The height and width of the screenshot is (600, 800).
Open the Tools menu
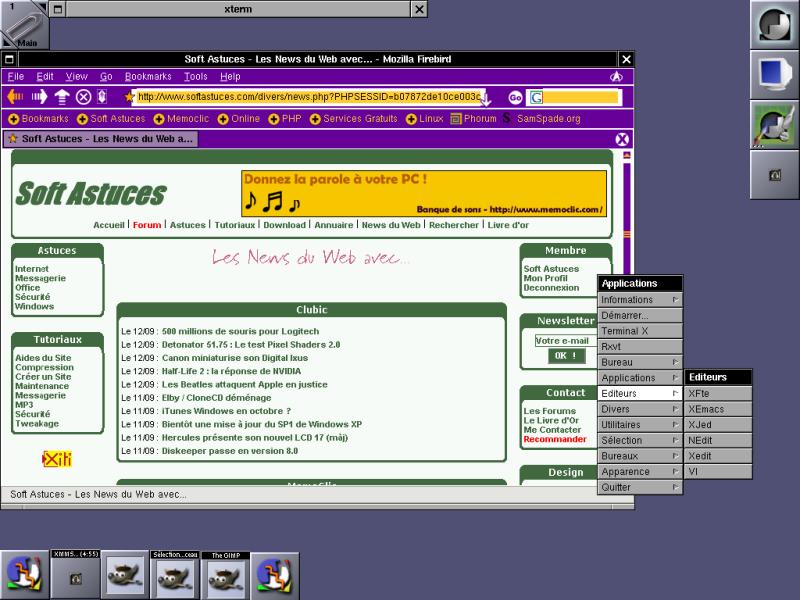click(x=196, y=77)
